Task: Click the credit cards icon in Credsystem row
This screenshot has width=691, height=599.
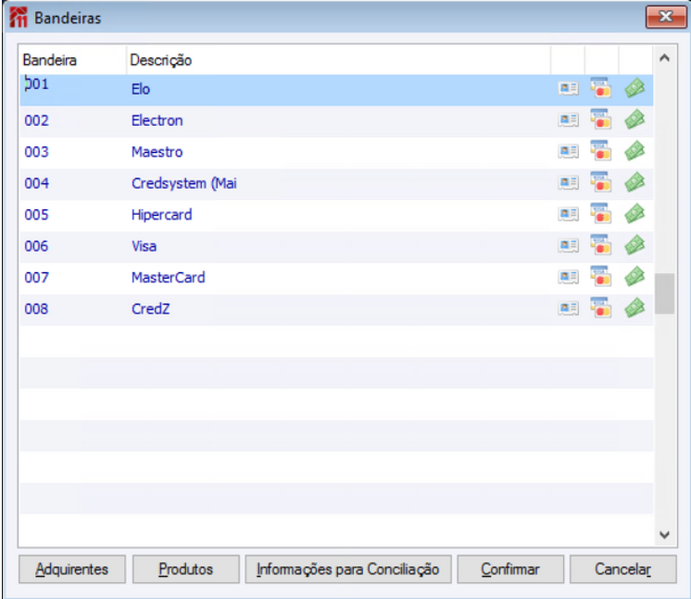Action: (x=601, y=182)
